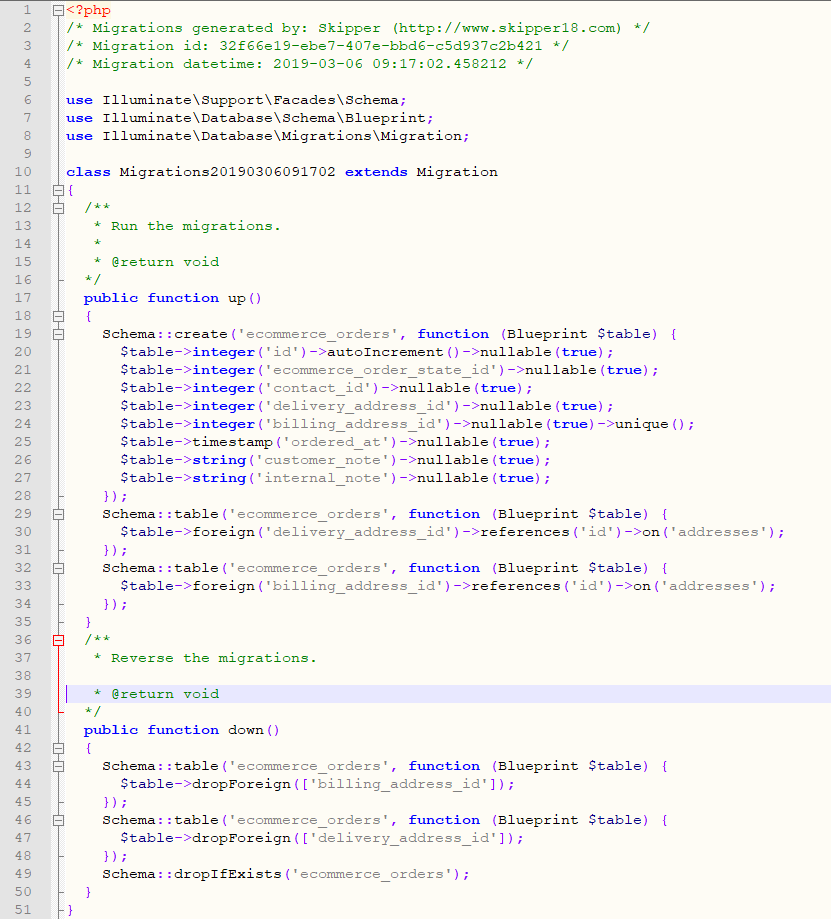This screenshot has height=919, width=831.
Task: Click 'dropForeign' on line 47
Action: pyautogui.click(x=241, y=838)
